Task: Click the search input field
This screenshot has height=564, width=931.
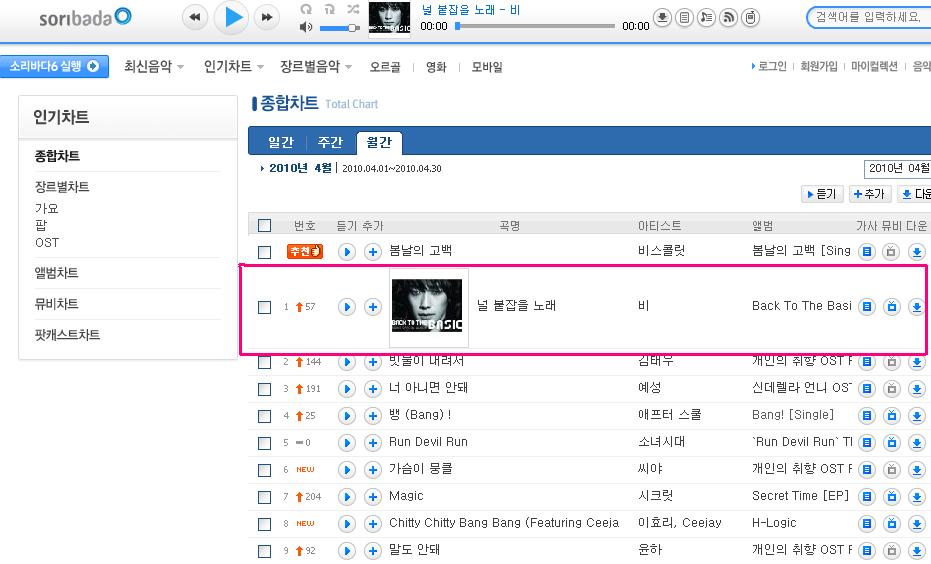Action: click(x=869, y=17)
